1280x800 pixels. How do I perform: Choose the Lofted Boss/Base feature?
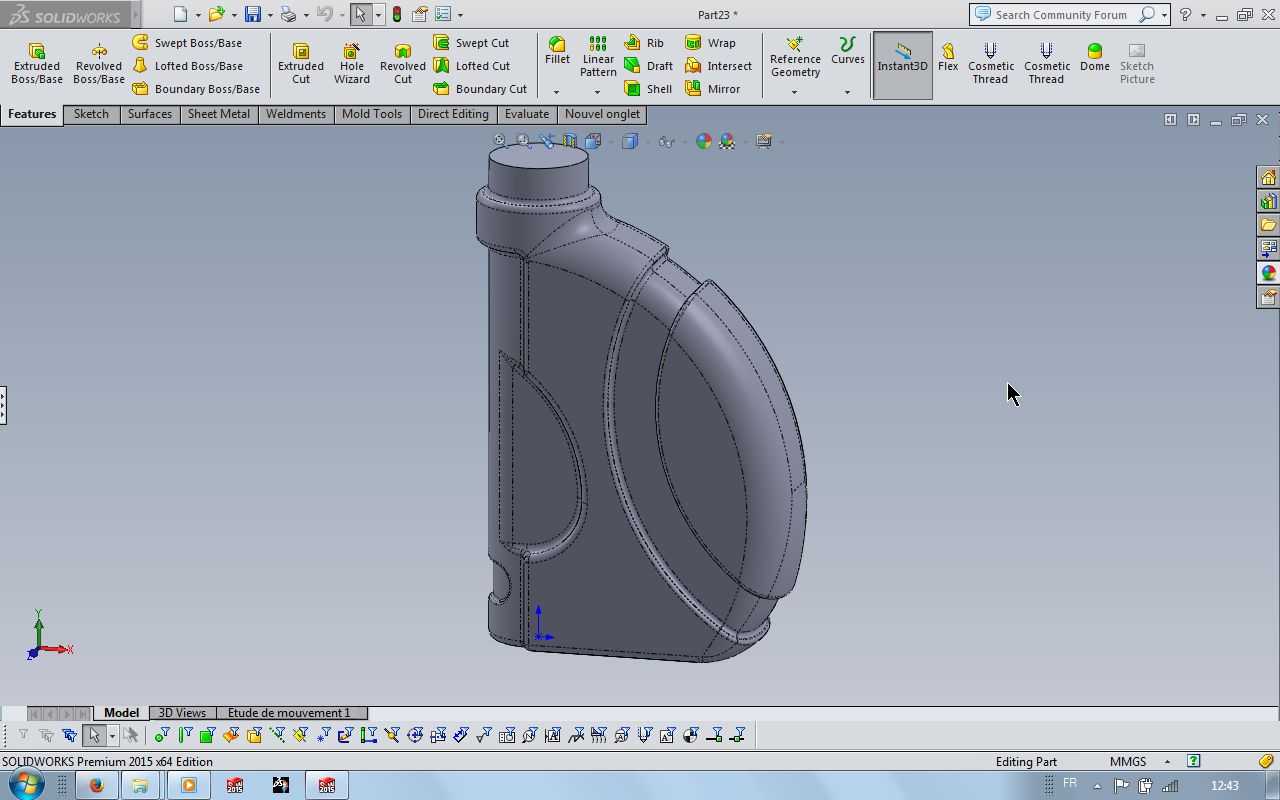pos(187,66)
